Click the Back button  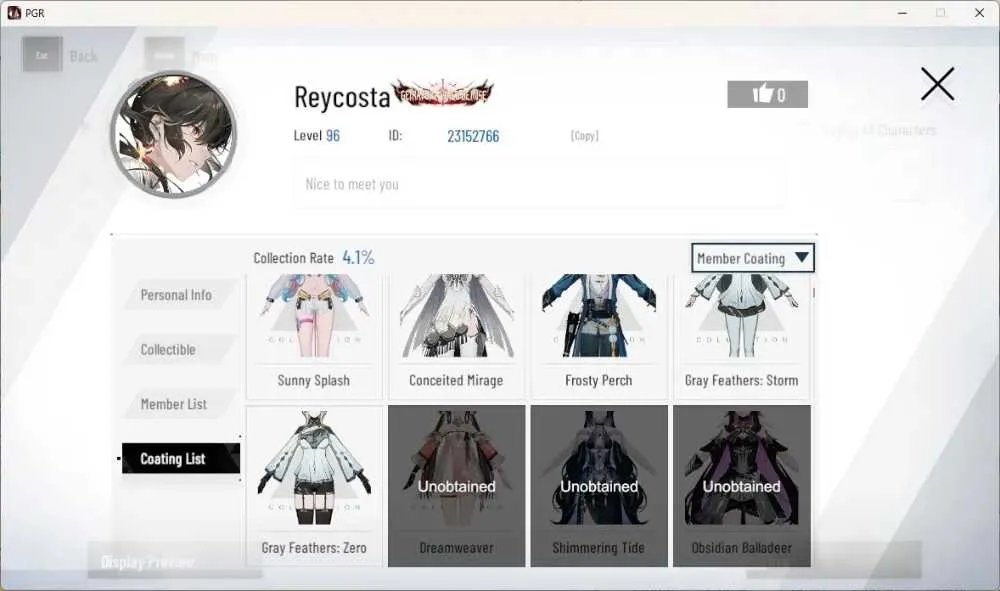coord(61,55)
